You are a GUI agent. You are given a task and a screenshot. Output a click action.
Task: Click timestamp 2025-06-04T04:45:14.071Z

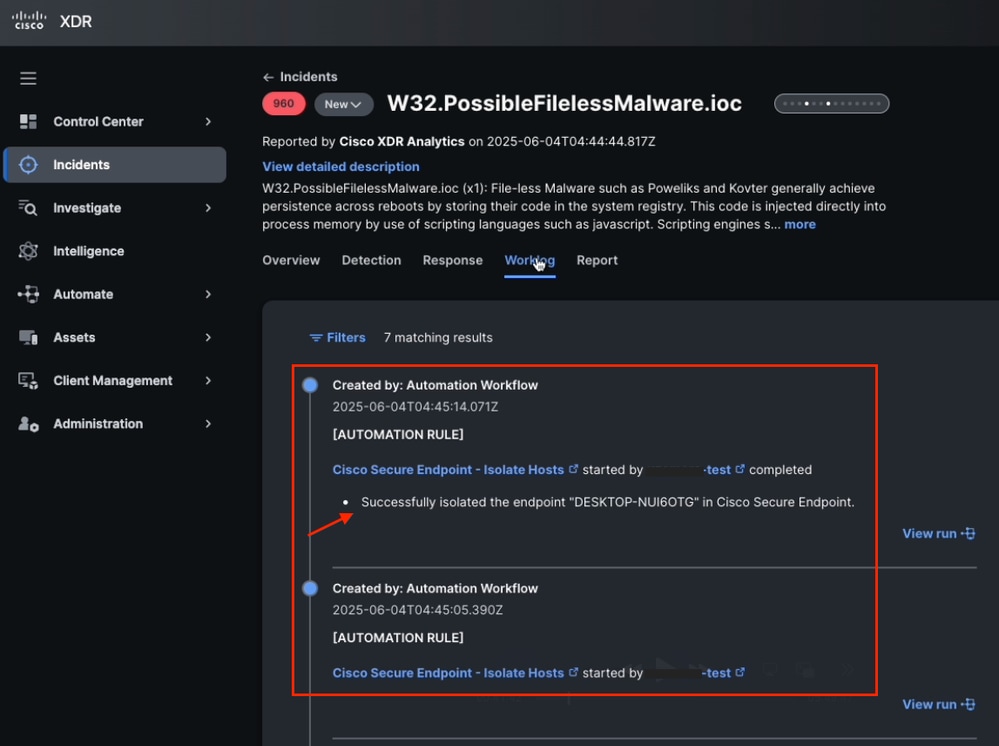coord(415,406)
